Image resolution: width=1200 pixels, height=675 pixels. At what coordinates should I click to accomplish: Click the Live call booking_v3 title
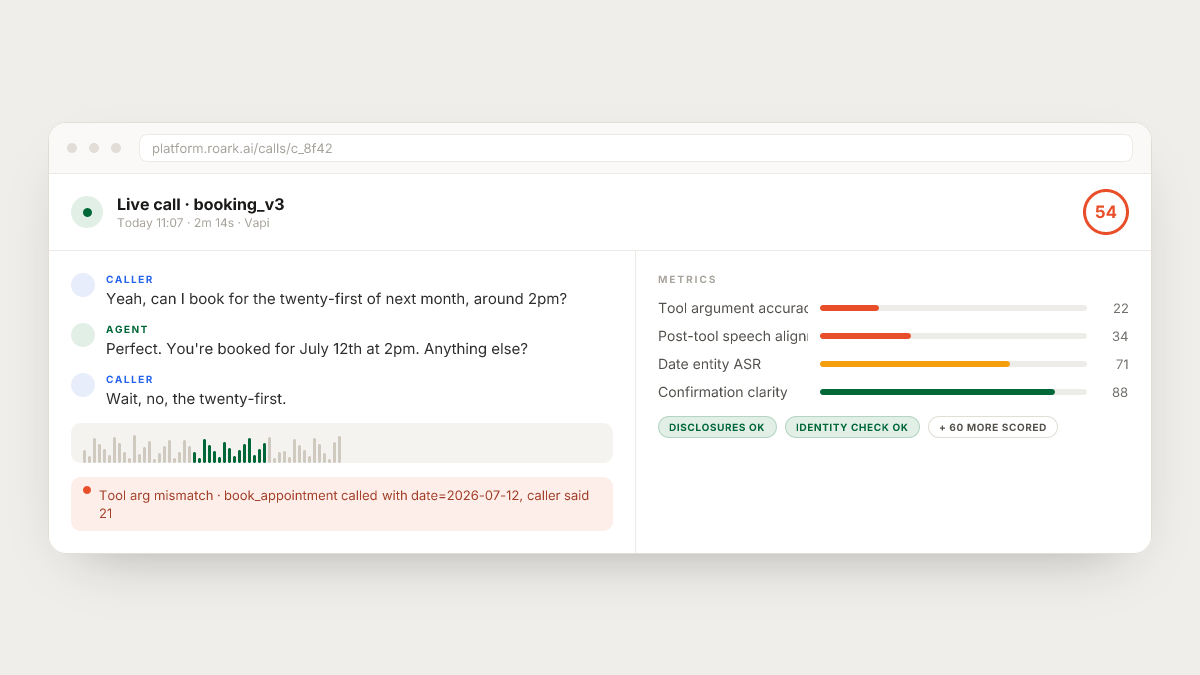pos(200,204)
